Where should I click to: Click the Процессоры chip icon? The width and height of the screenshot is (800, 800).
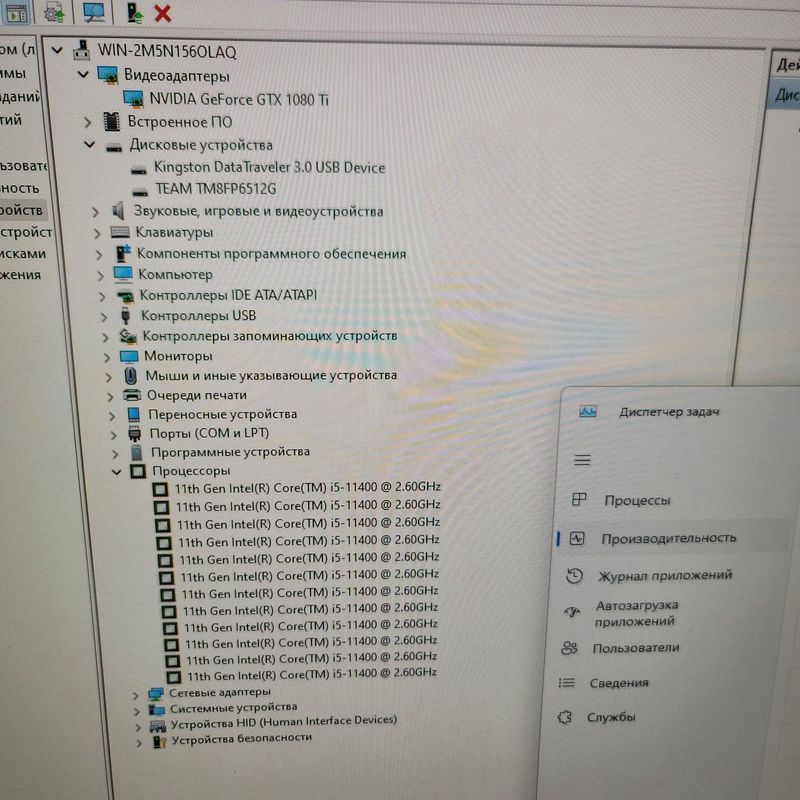coord(138,471)
